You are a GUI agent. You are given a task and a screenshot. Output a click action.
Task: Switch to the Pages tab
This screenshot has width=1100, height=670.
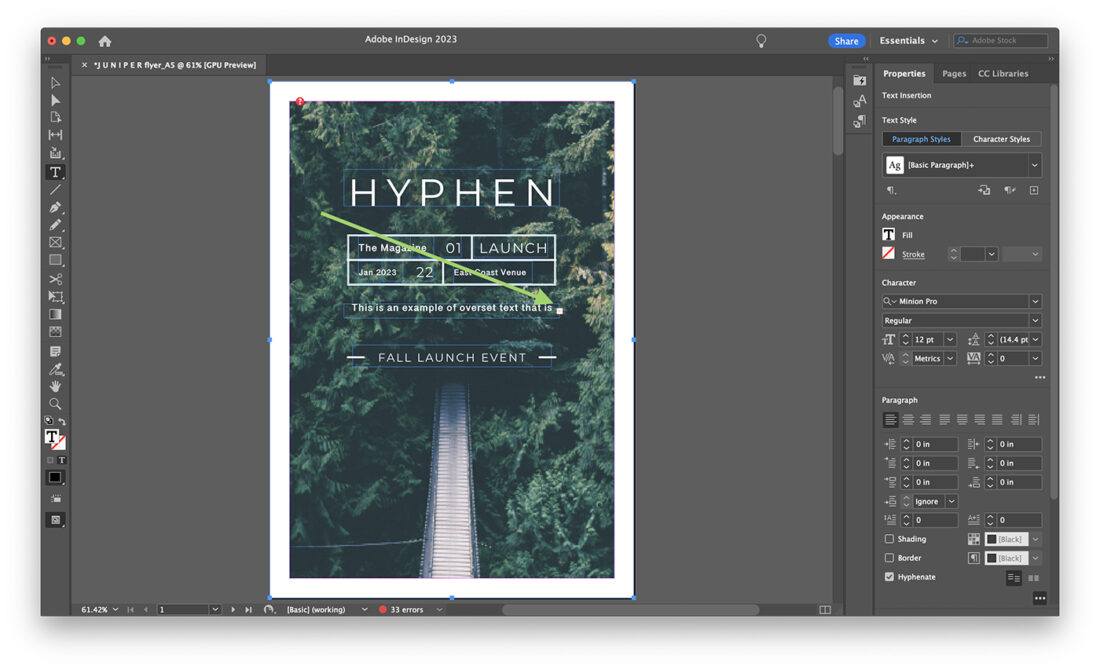pyautogui.click(x=953, y=73)
